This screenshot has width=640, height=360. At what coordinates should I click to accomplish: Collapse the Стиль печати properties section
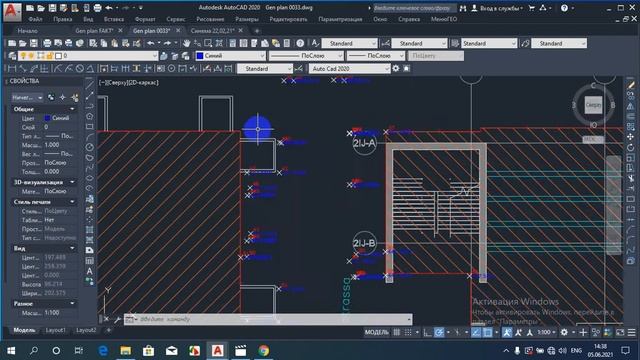coord(72,202)
